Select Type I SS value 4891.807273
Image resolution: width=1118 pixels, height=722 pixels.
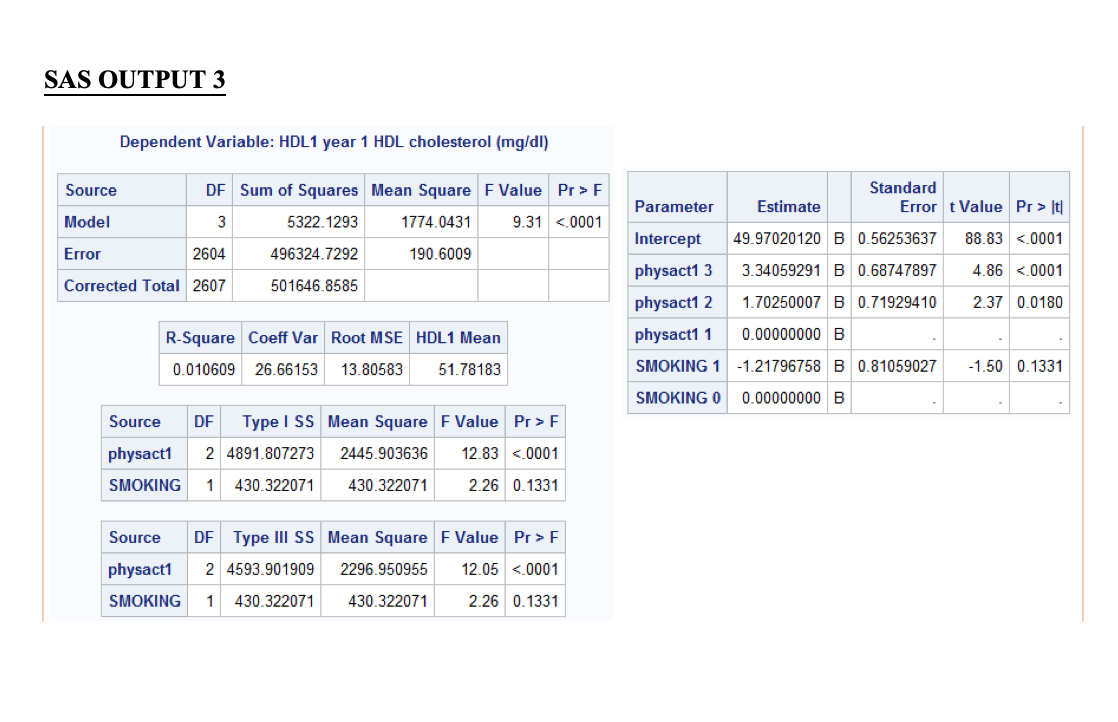(270, 453)
